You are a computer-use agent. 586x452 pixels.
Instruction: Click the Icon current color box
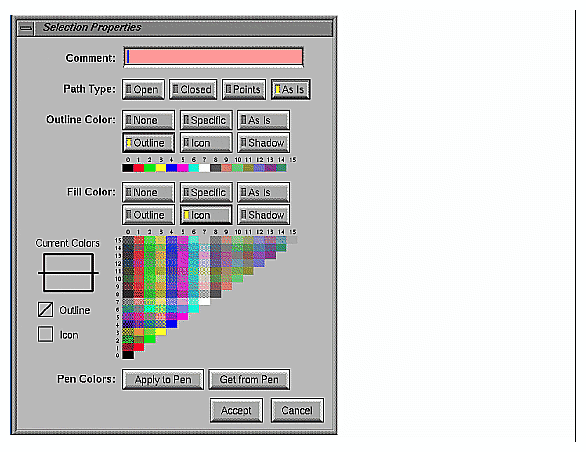point(46,334)
